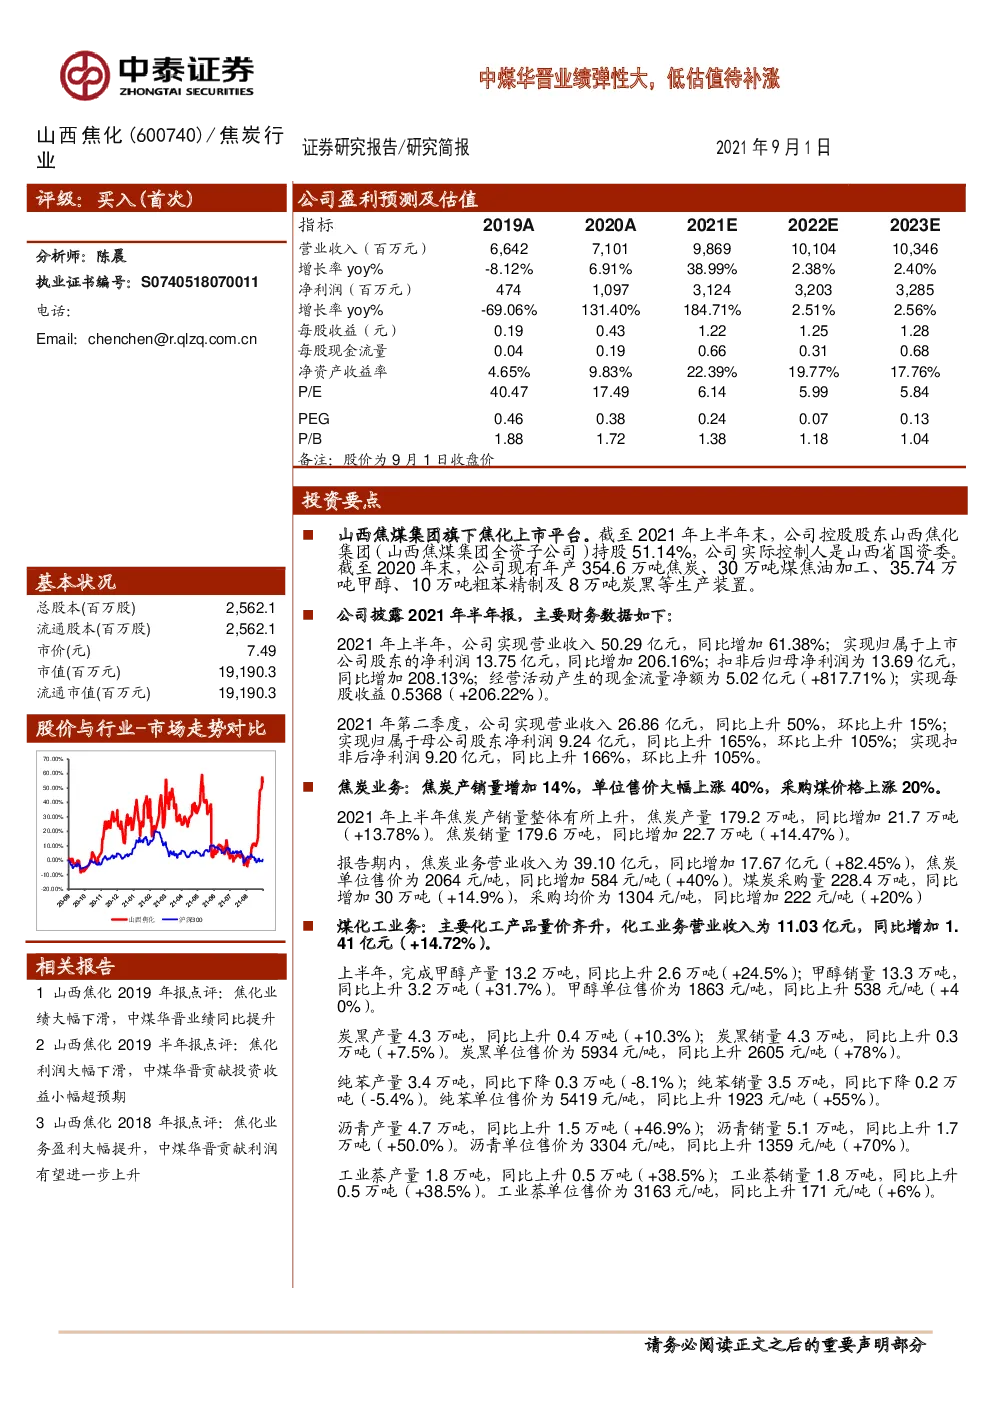Select P/E value 40.47
This screenshot has width=992, height=1403.
[x=509, y=392]
